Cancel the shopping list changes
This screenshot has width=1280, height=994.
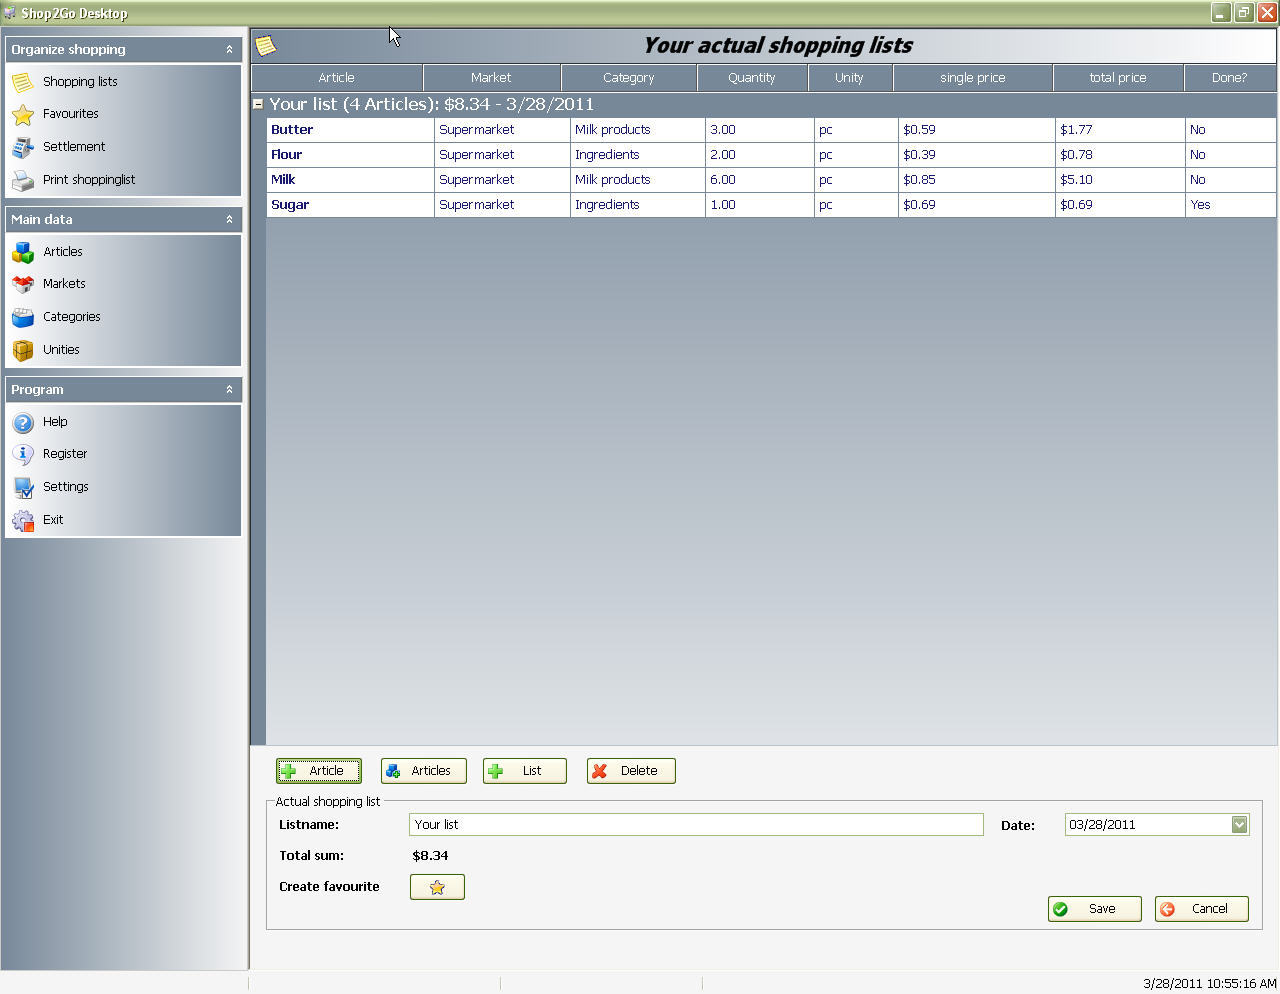click(1202, 909)
